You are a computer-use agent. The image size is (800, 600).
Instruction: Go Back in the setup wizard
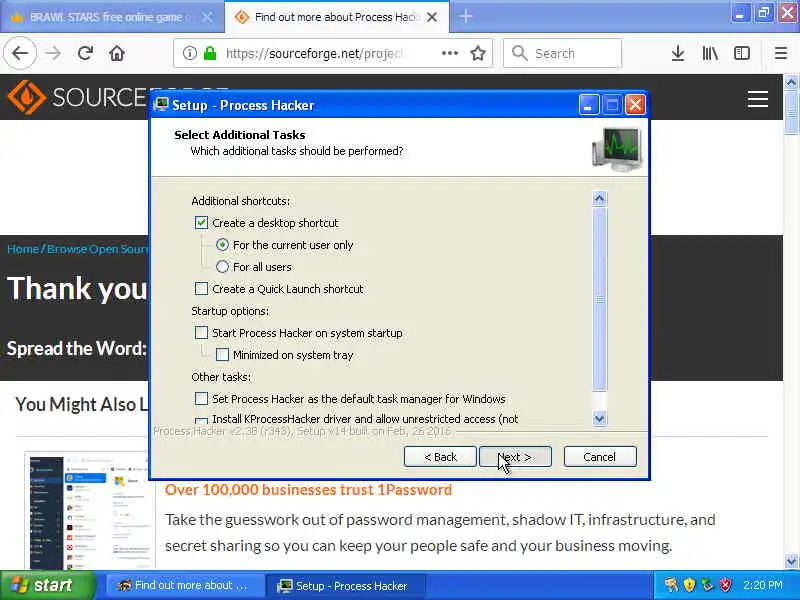440,457
